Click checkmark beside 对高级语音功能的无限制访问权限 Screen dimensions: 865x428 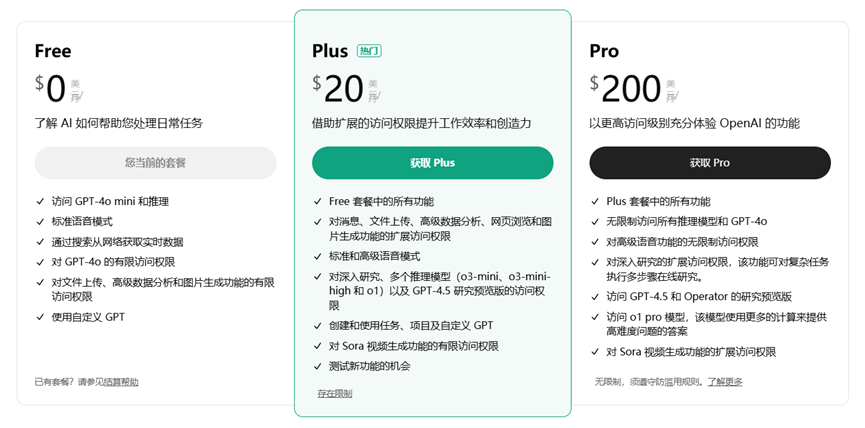pyautogui.click(x=595, y=242)
